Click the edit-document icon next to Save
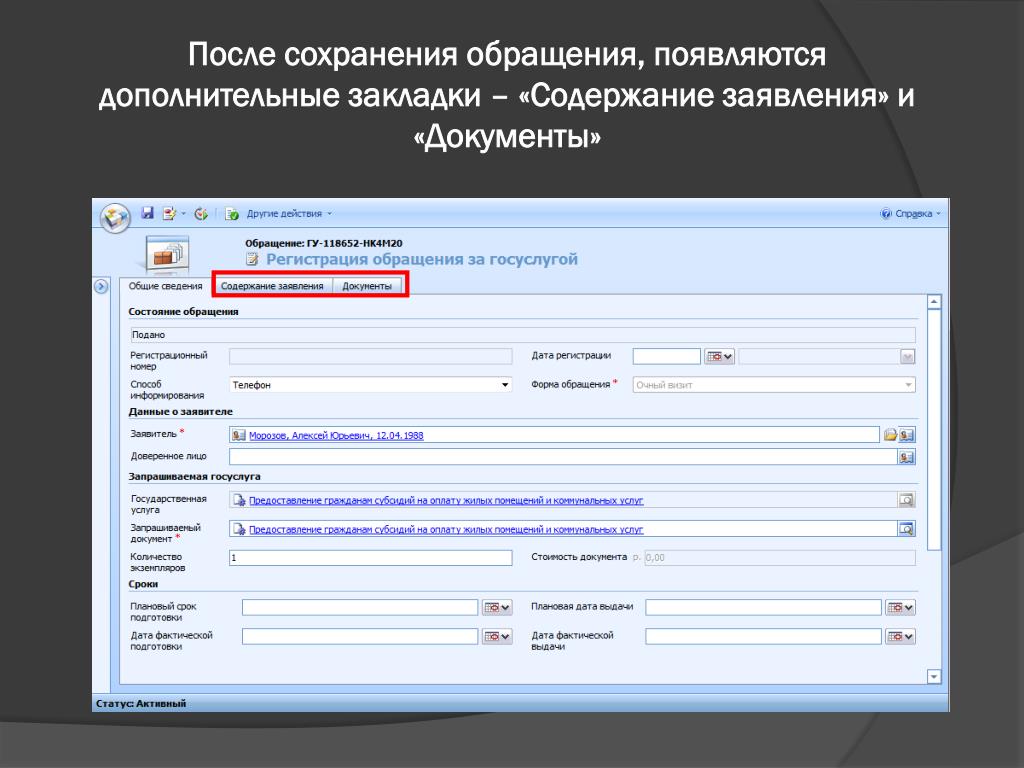Screen dimensions: 1024x768 point(169,214)
